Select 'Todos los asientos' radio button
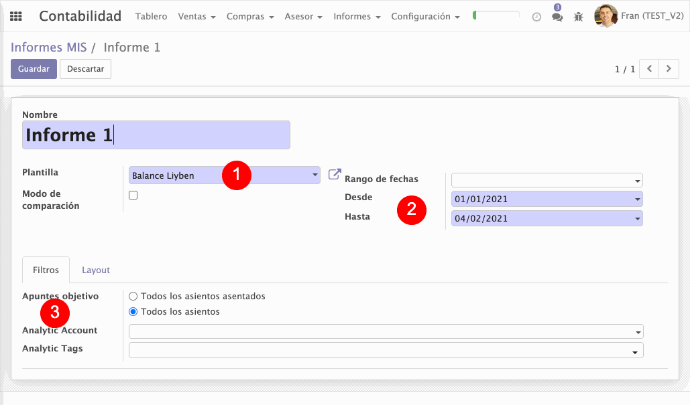The height and width of the screenshot is (405, 690). click(x=134, y=312)
